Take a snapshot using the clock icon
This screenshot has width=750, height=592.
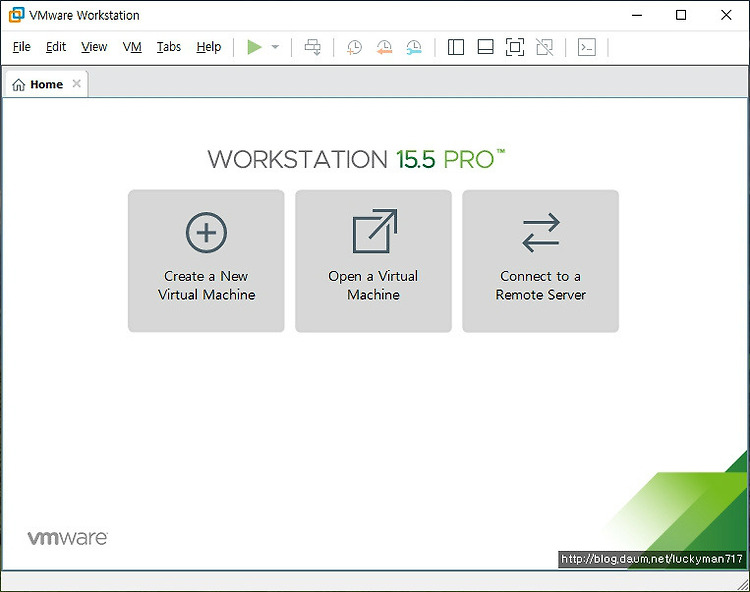click(x=354, y=47)
